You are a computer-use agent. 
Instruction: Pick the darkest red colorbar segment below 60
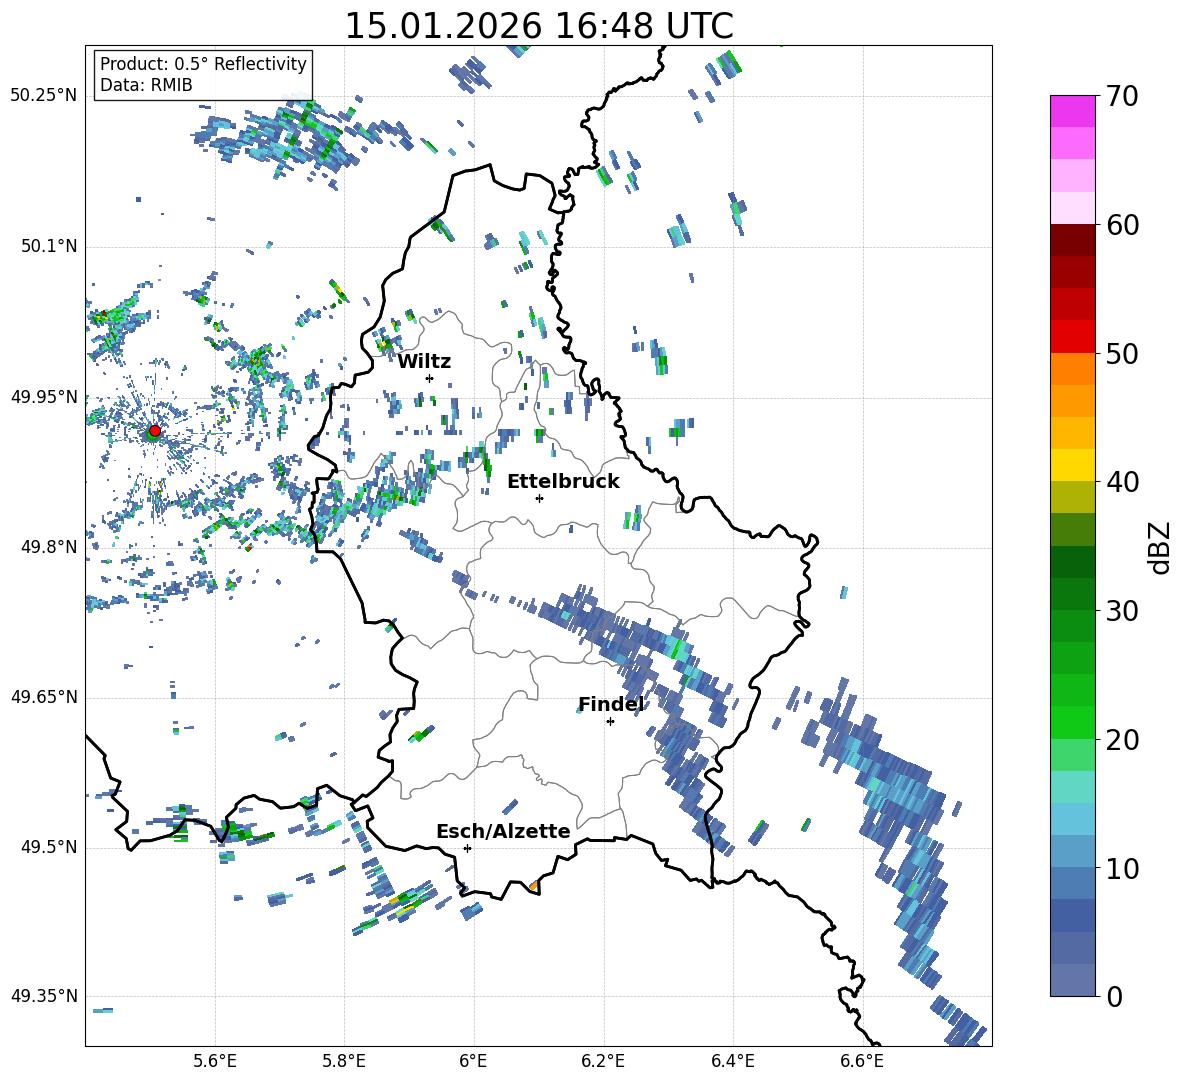click(1073, 240)
